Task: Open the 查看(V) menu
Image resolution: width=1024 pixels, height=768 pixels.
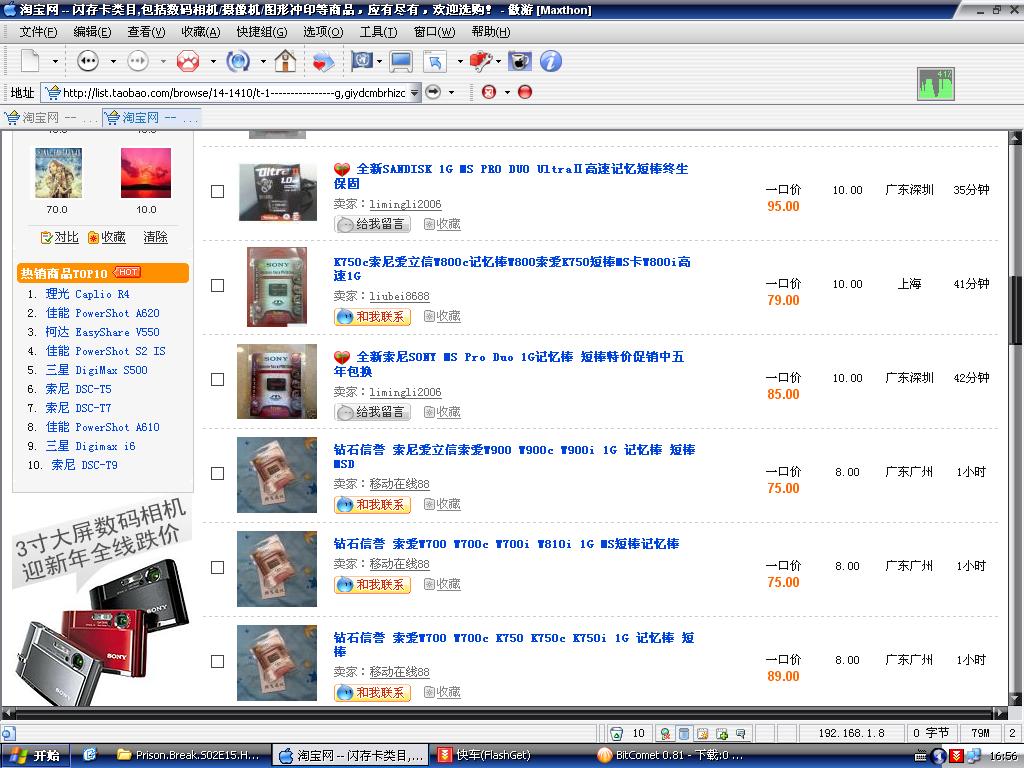Action: tap(146, 32)
